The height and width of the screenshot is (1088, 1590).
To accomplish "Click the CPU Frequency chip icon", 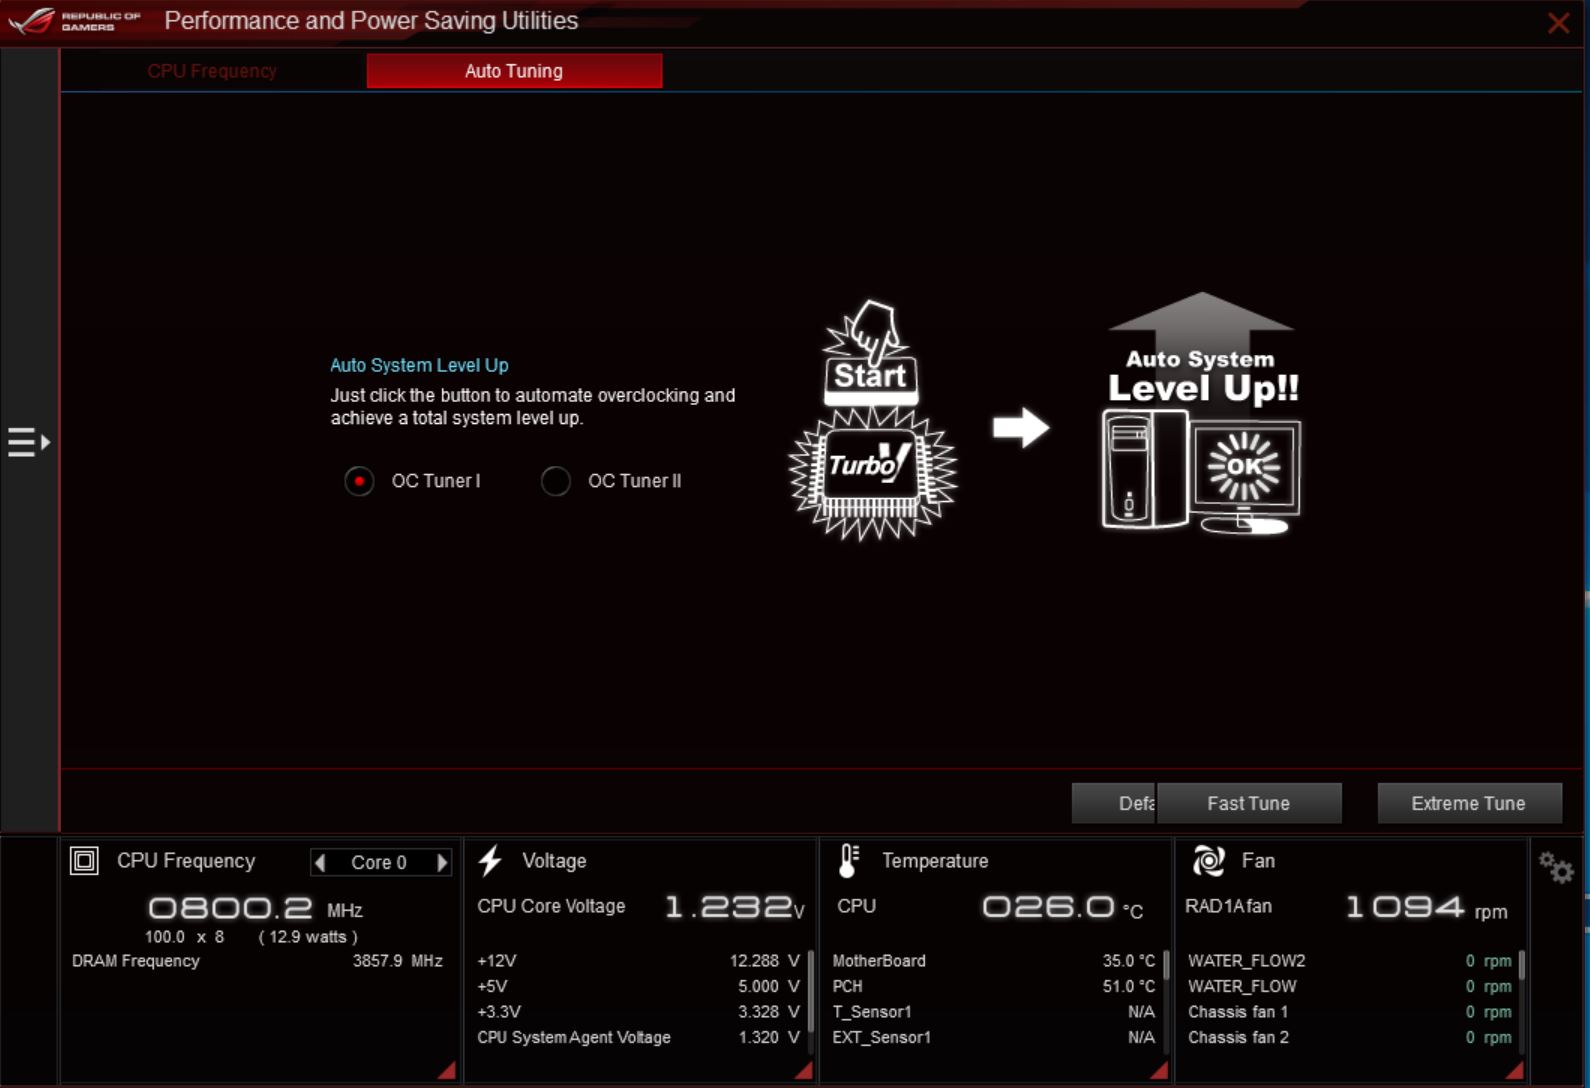I will pos(84,860).
